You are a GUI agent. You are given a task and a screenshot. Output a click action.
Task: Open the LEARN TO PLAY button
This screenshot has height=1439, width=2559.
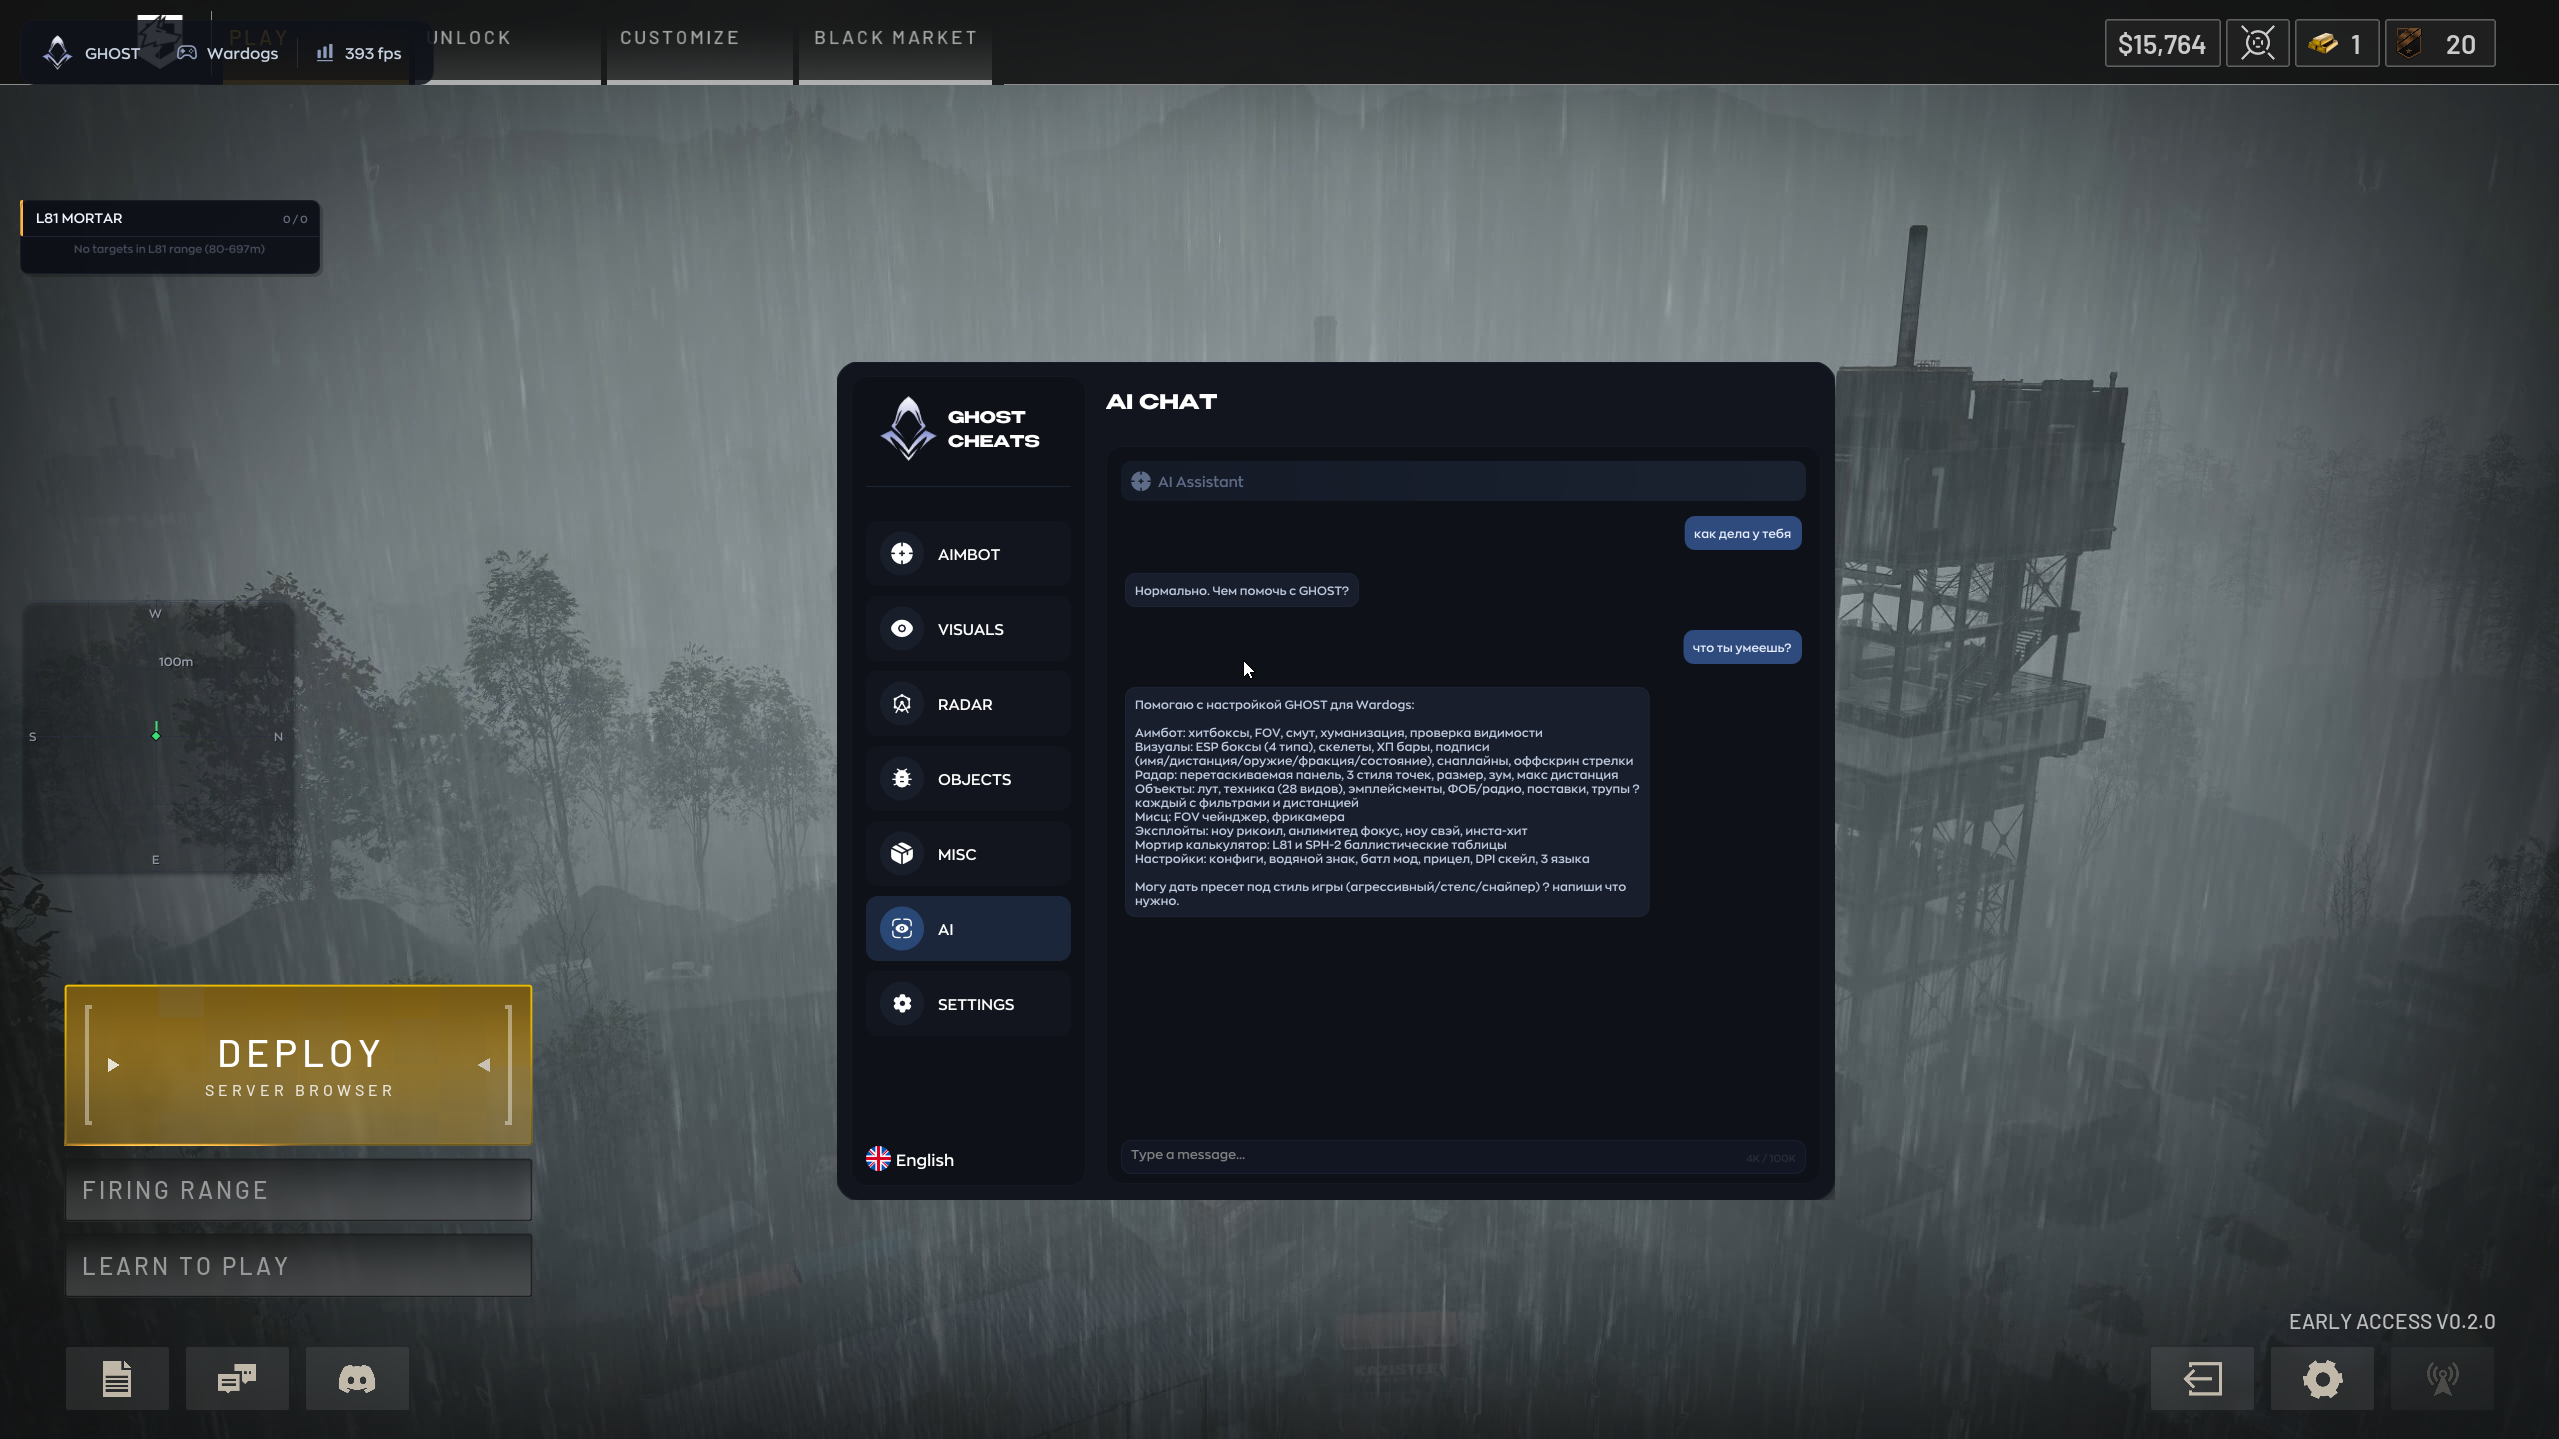299,1266
